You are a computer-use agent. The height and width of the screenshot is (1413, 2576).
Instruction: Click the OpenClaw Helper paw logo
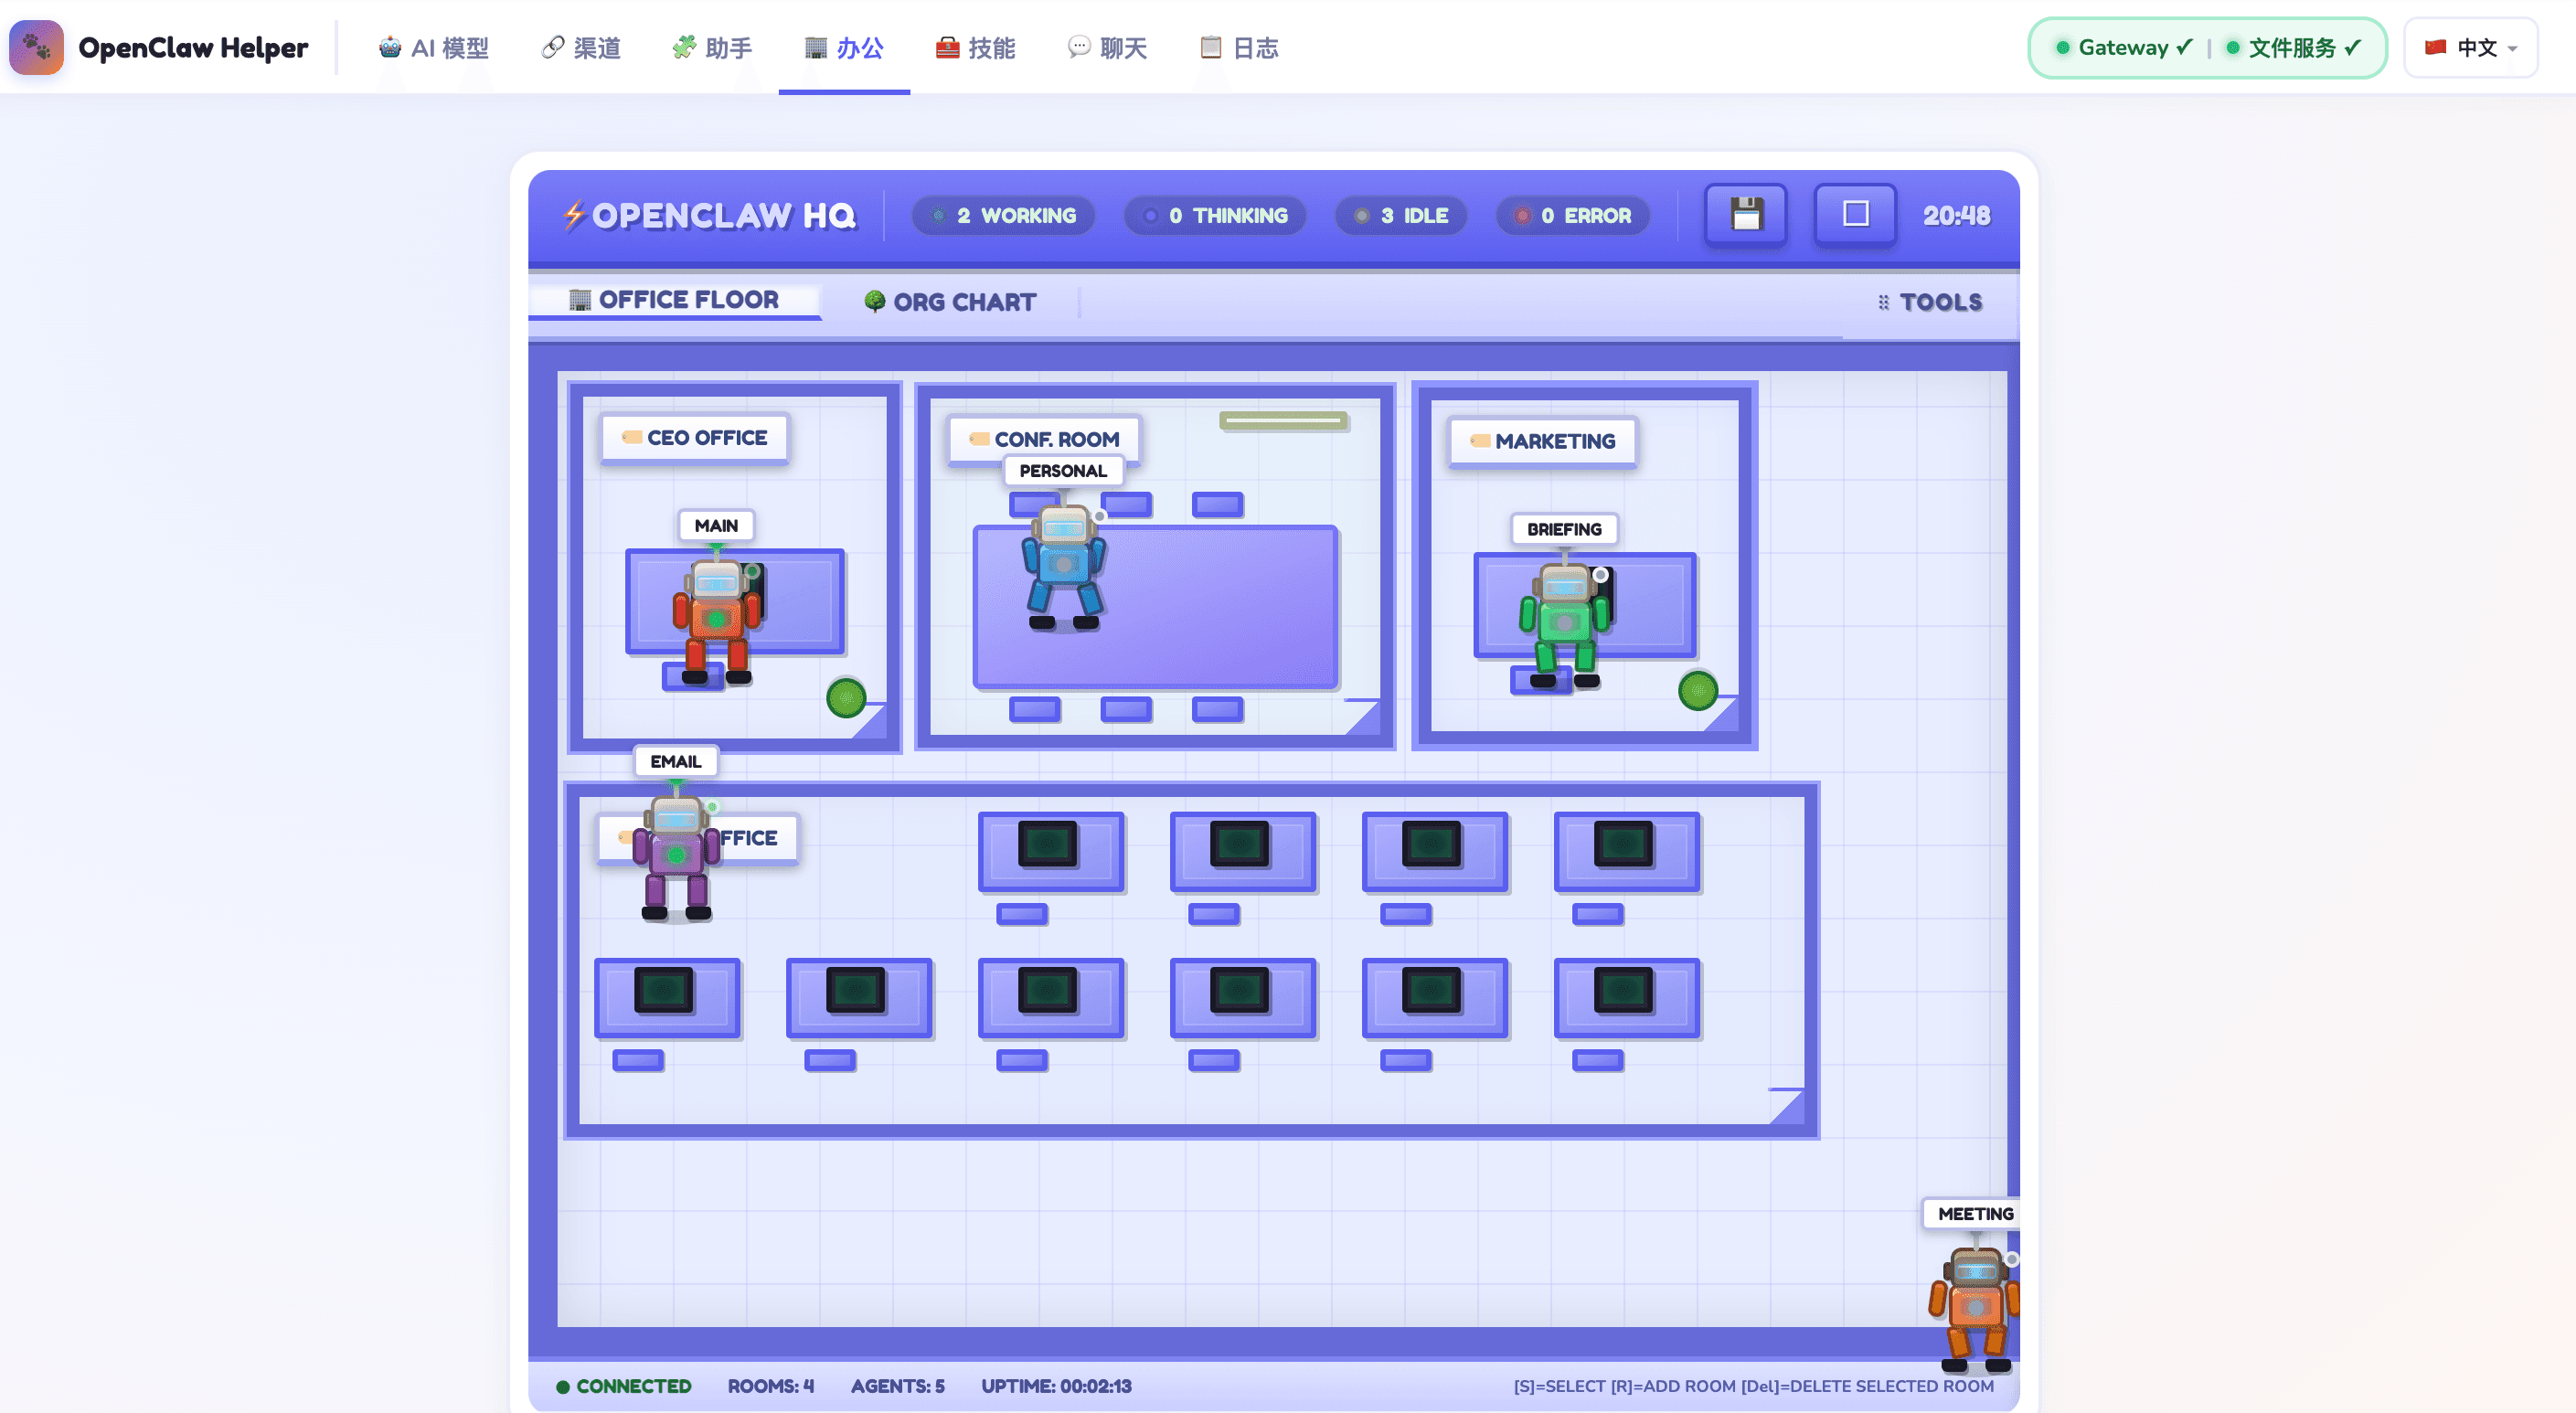tap(36, 47)
